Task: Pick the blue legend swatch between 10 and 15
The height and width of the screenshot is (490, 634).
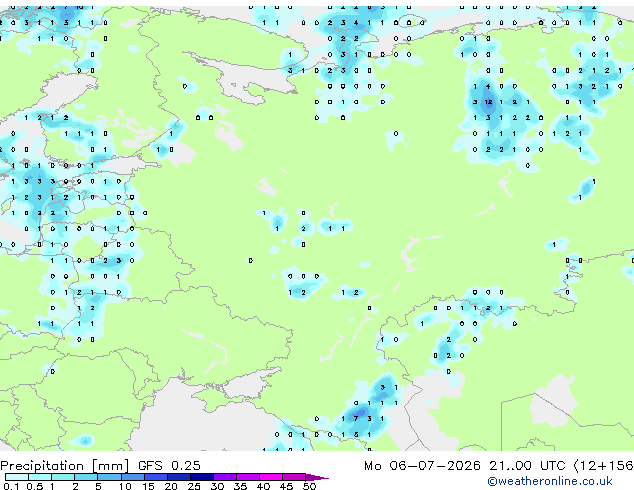Action: click(x=133, y=477)
